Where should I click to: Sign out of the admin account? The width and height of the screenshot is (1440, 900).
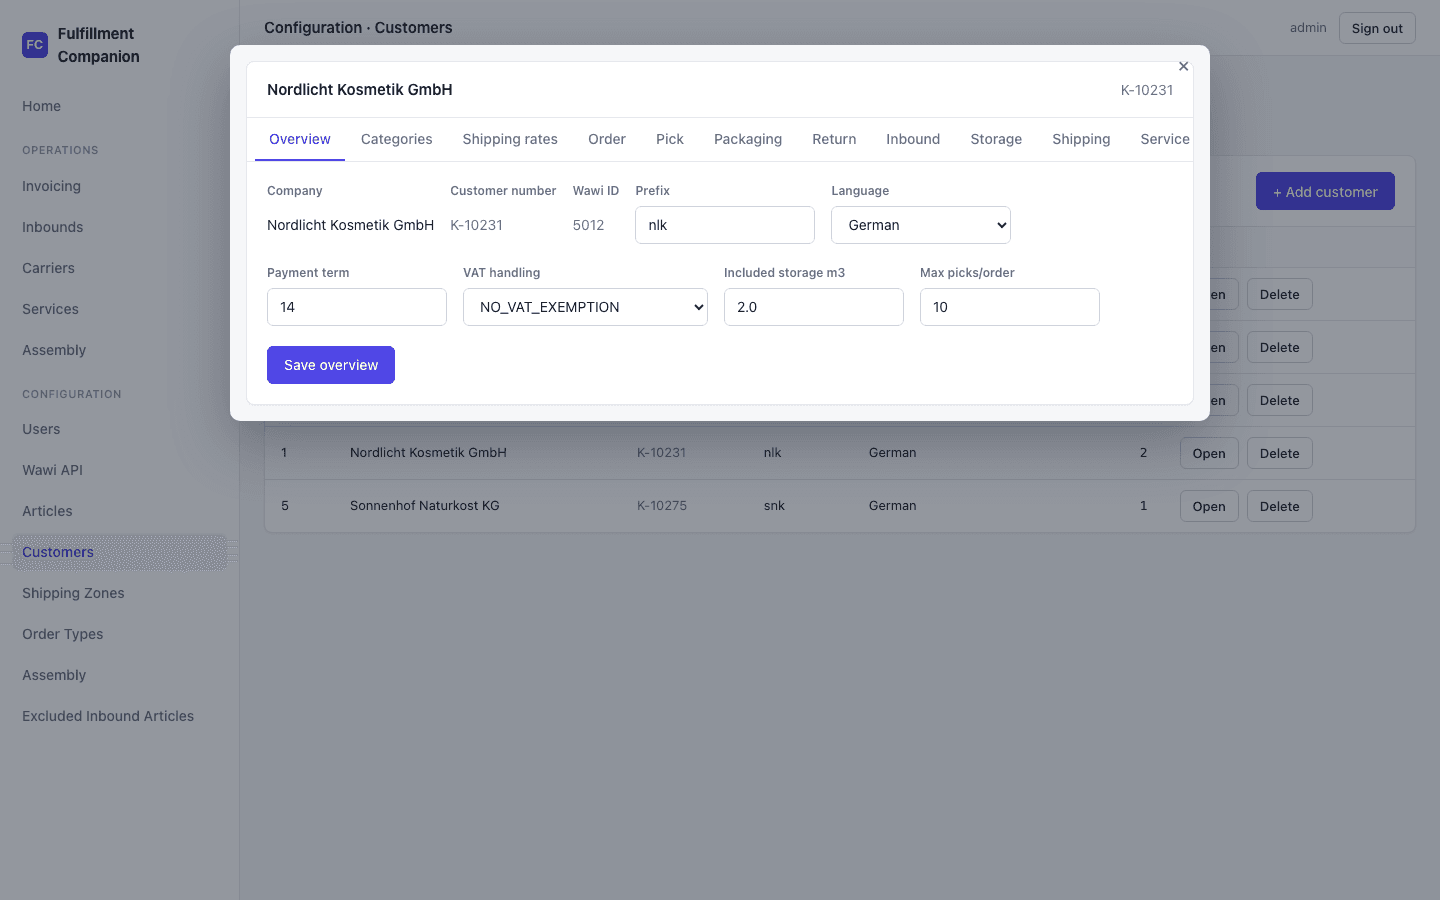pos(1377,28)
